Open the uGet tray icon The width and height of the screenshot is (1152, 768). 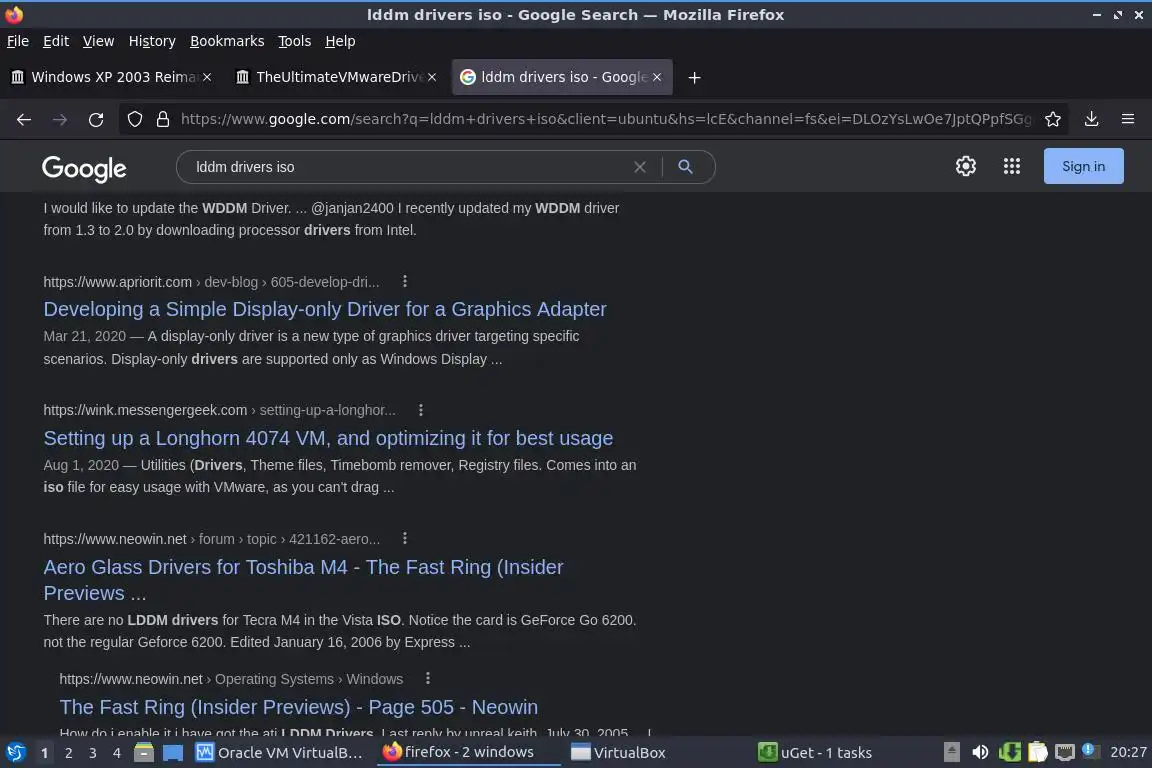coord(1009,752)
